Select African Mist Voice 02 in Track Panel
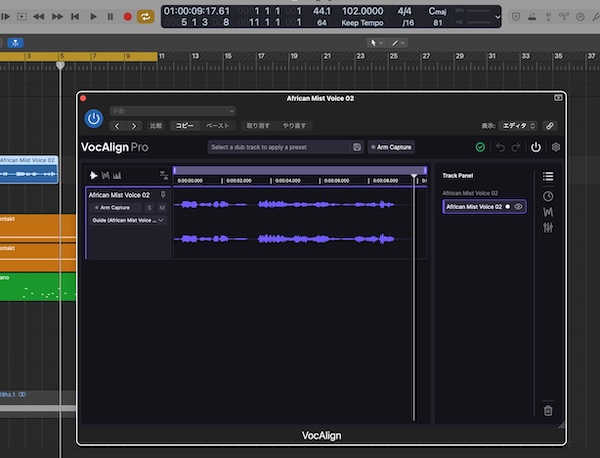This screenshot has height=458, width=600. [484, 207]
